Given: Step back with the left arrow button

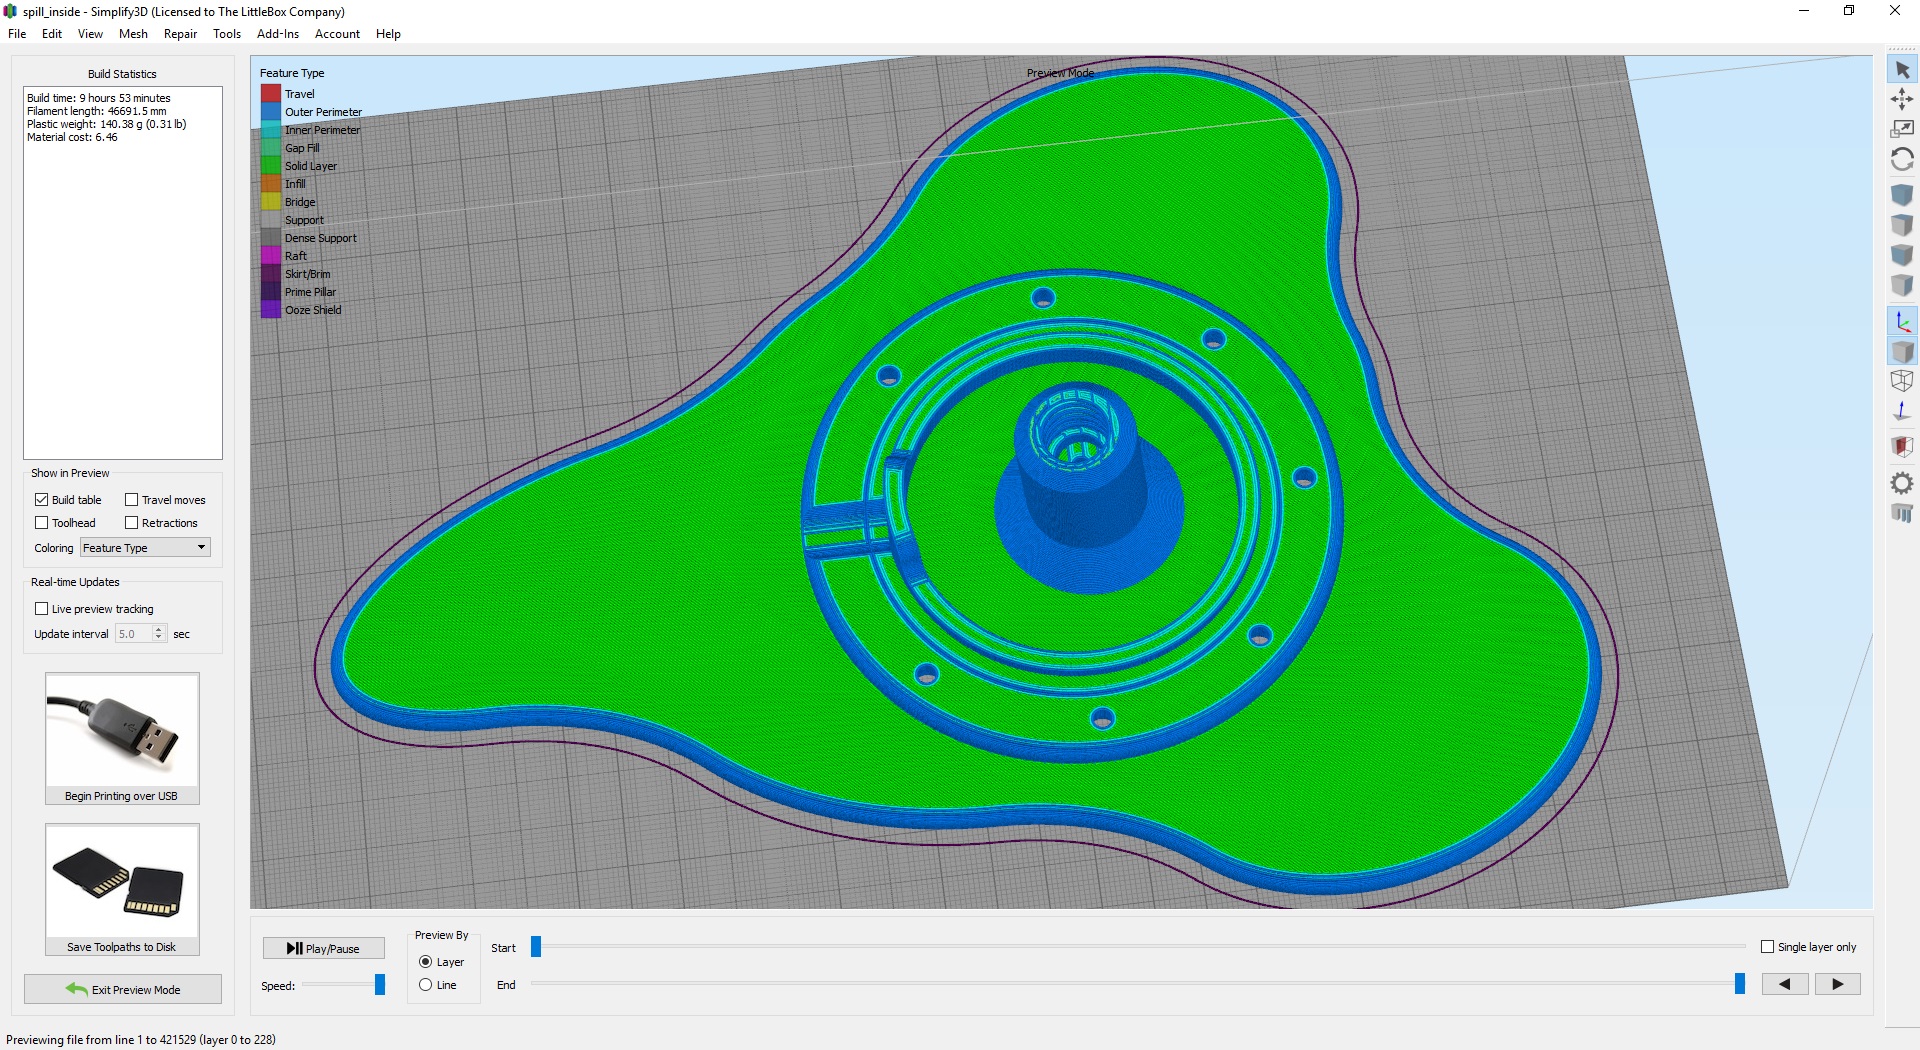Looking at the screenshot, I should 1785,984.
